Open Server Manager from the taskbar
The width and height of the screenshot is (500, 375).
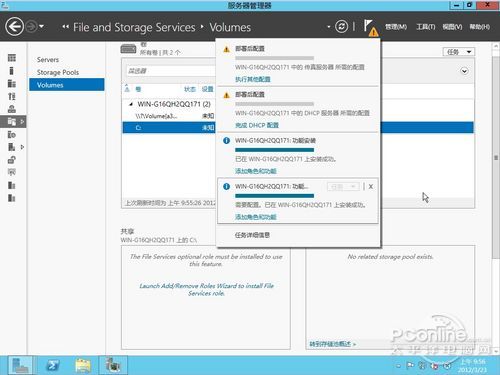[20, 365]
